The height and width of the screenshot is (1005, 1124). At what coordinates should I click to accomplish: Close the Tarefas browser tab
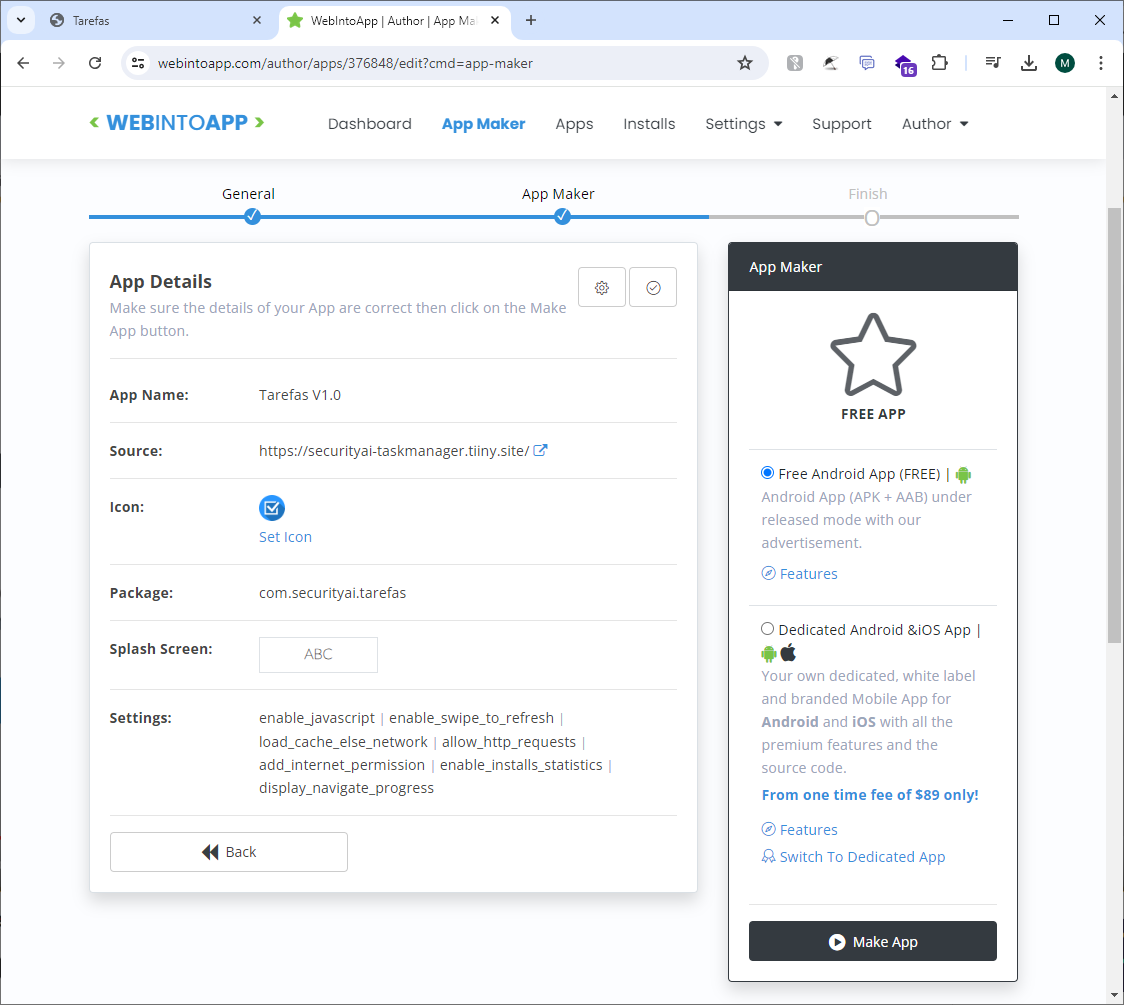point(257,21)
